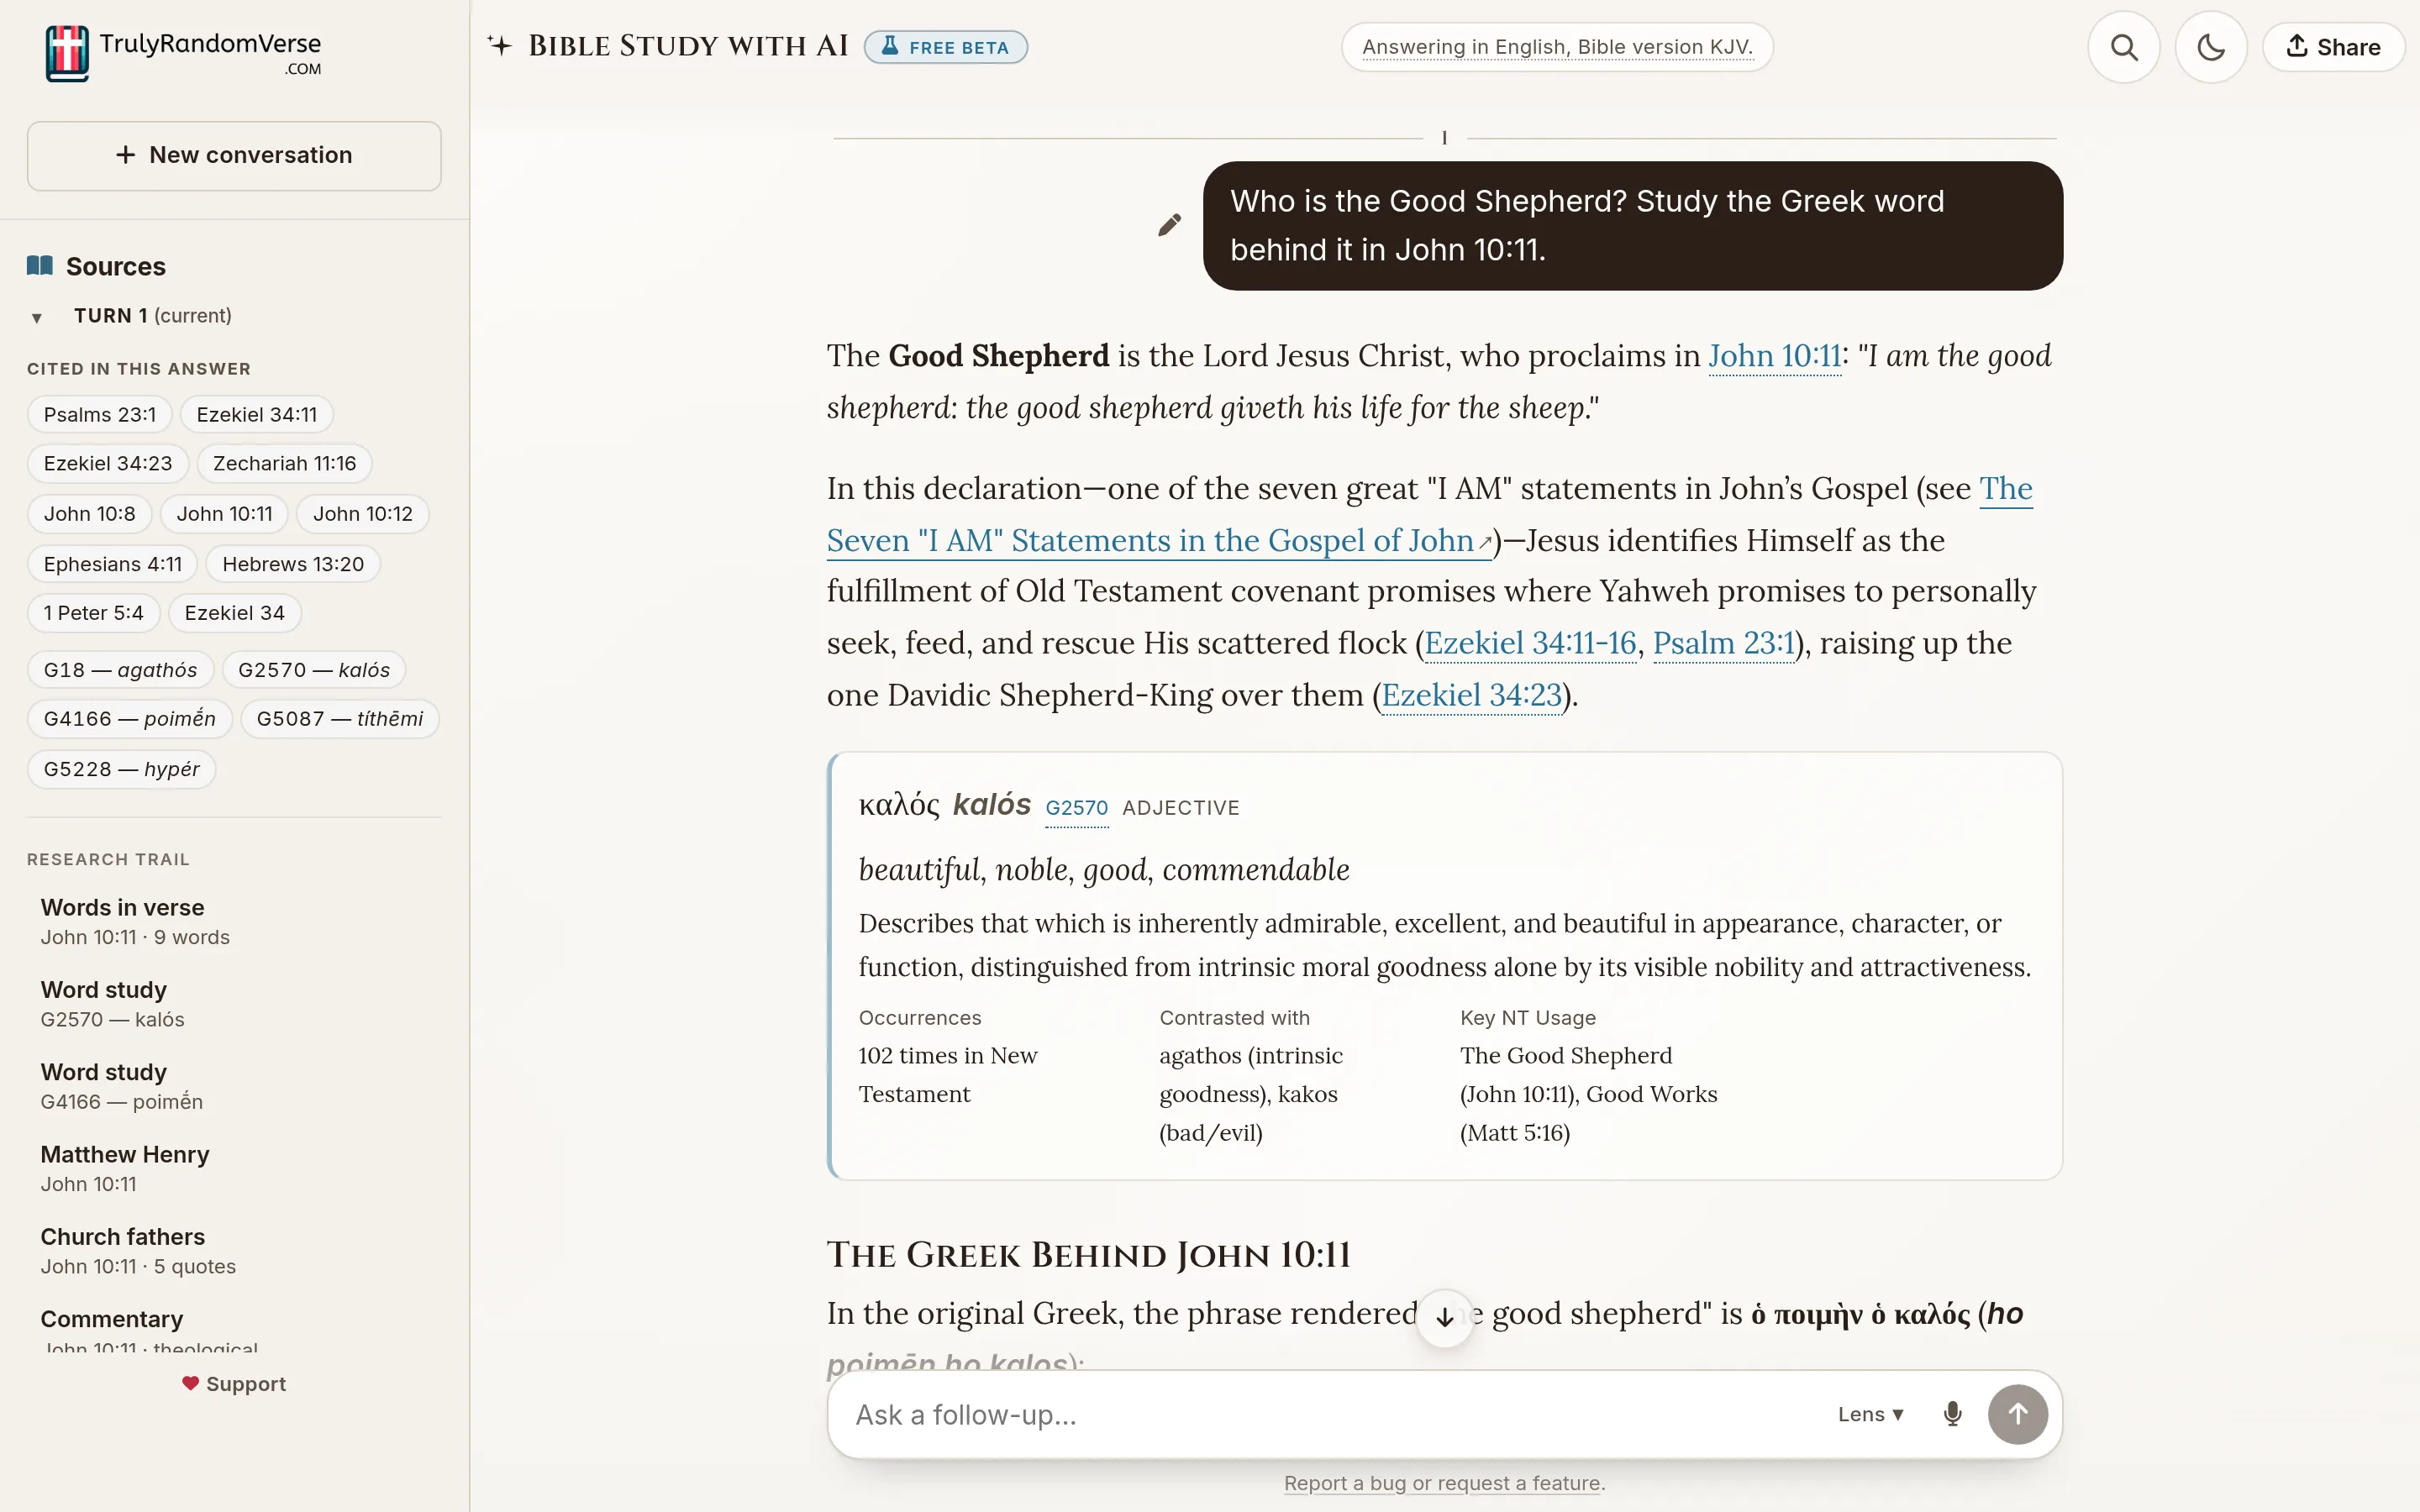Open the Lens dropdown
2420x1512 pixels.
[1870, 1415]
